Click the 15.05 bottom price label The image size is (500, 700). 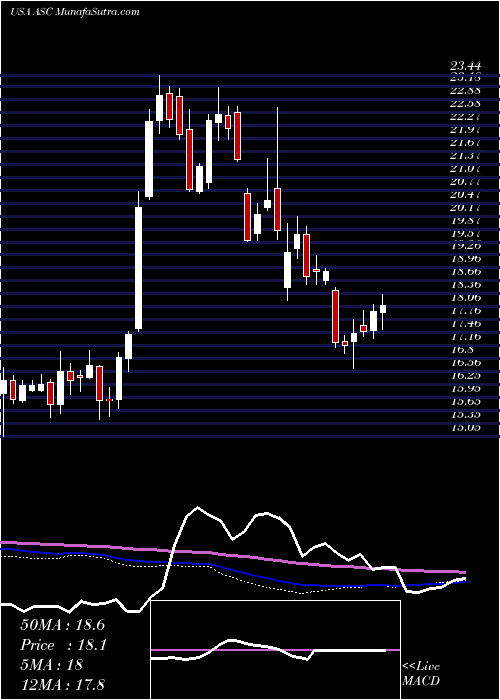(x=466, y=427)
